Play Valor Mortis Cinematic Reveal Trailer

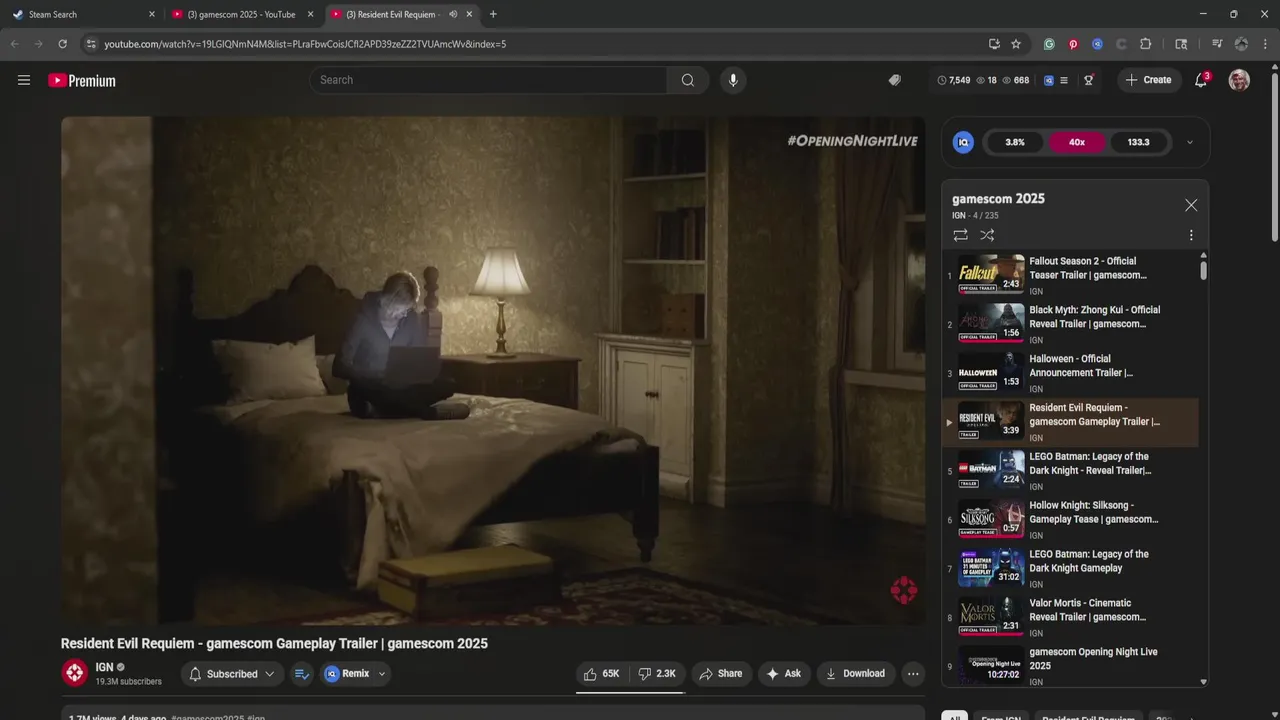pos(1072,617)
